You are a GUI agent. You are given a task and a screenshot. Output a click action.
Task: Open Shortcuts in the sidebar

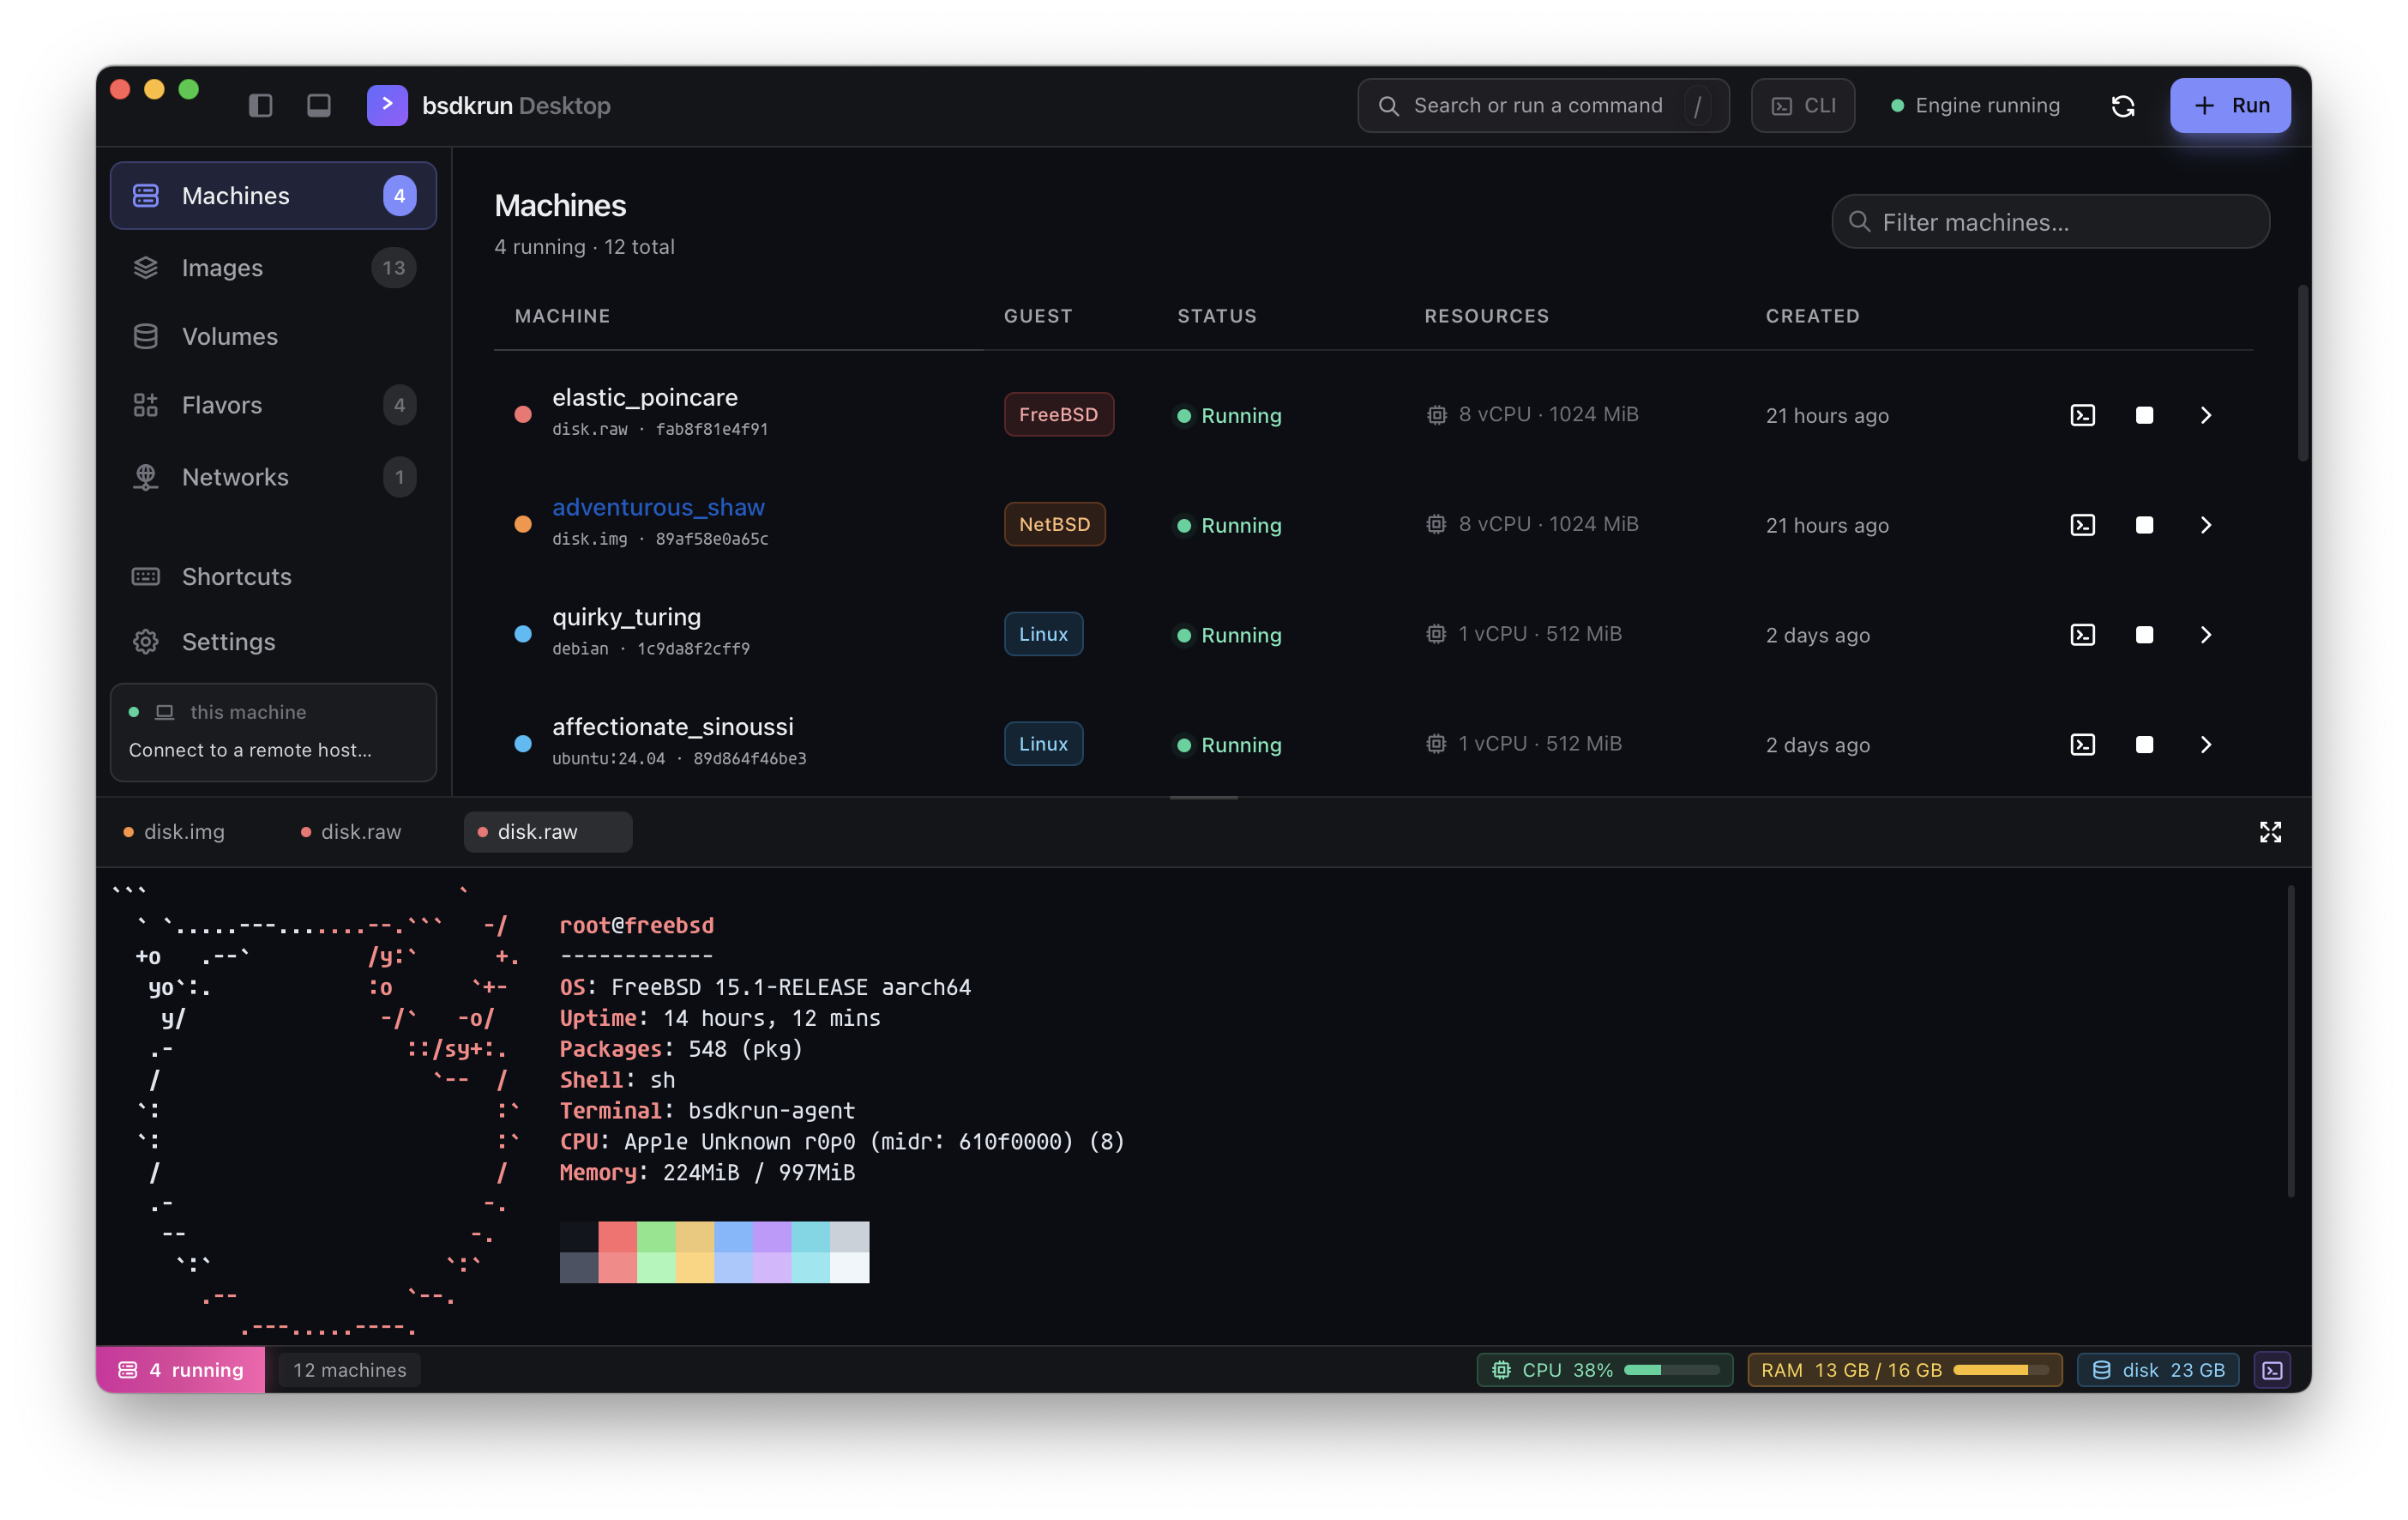[273, 576]
